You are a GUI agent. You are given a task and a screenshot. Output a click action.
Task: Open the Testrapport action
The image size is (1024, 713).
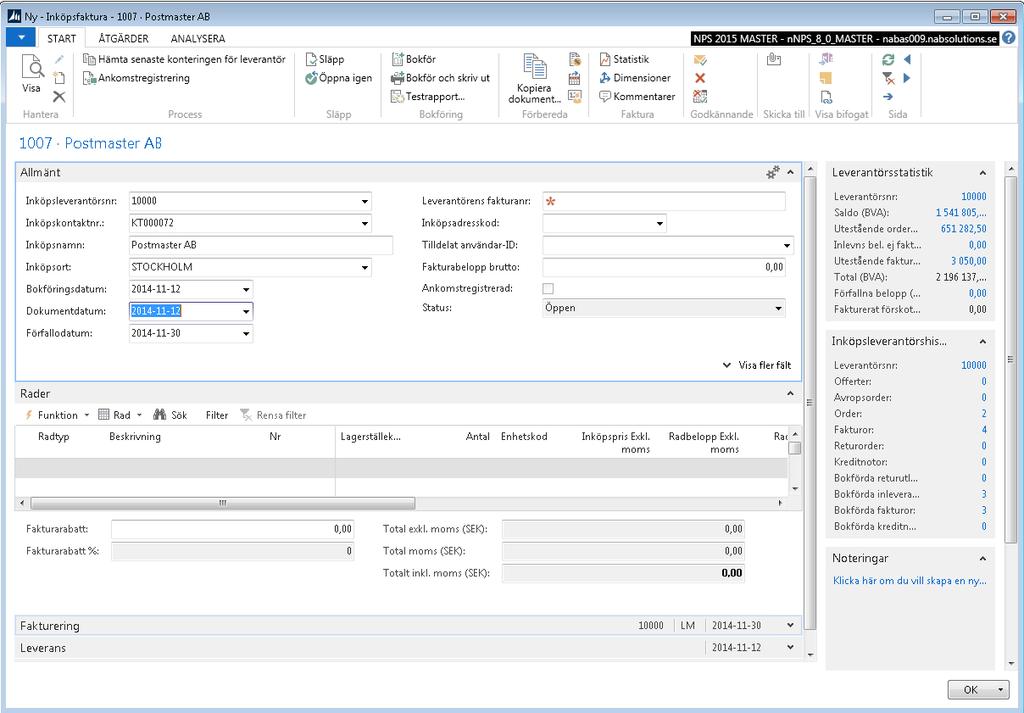[x=428, y=97]
